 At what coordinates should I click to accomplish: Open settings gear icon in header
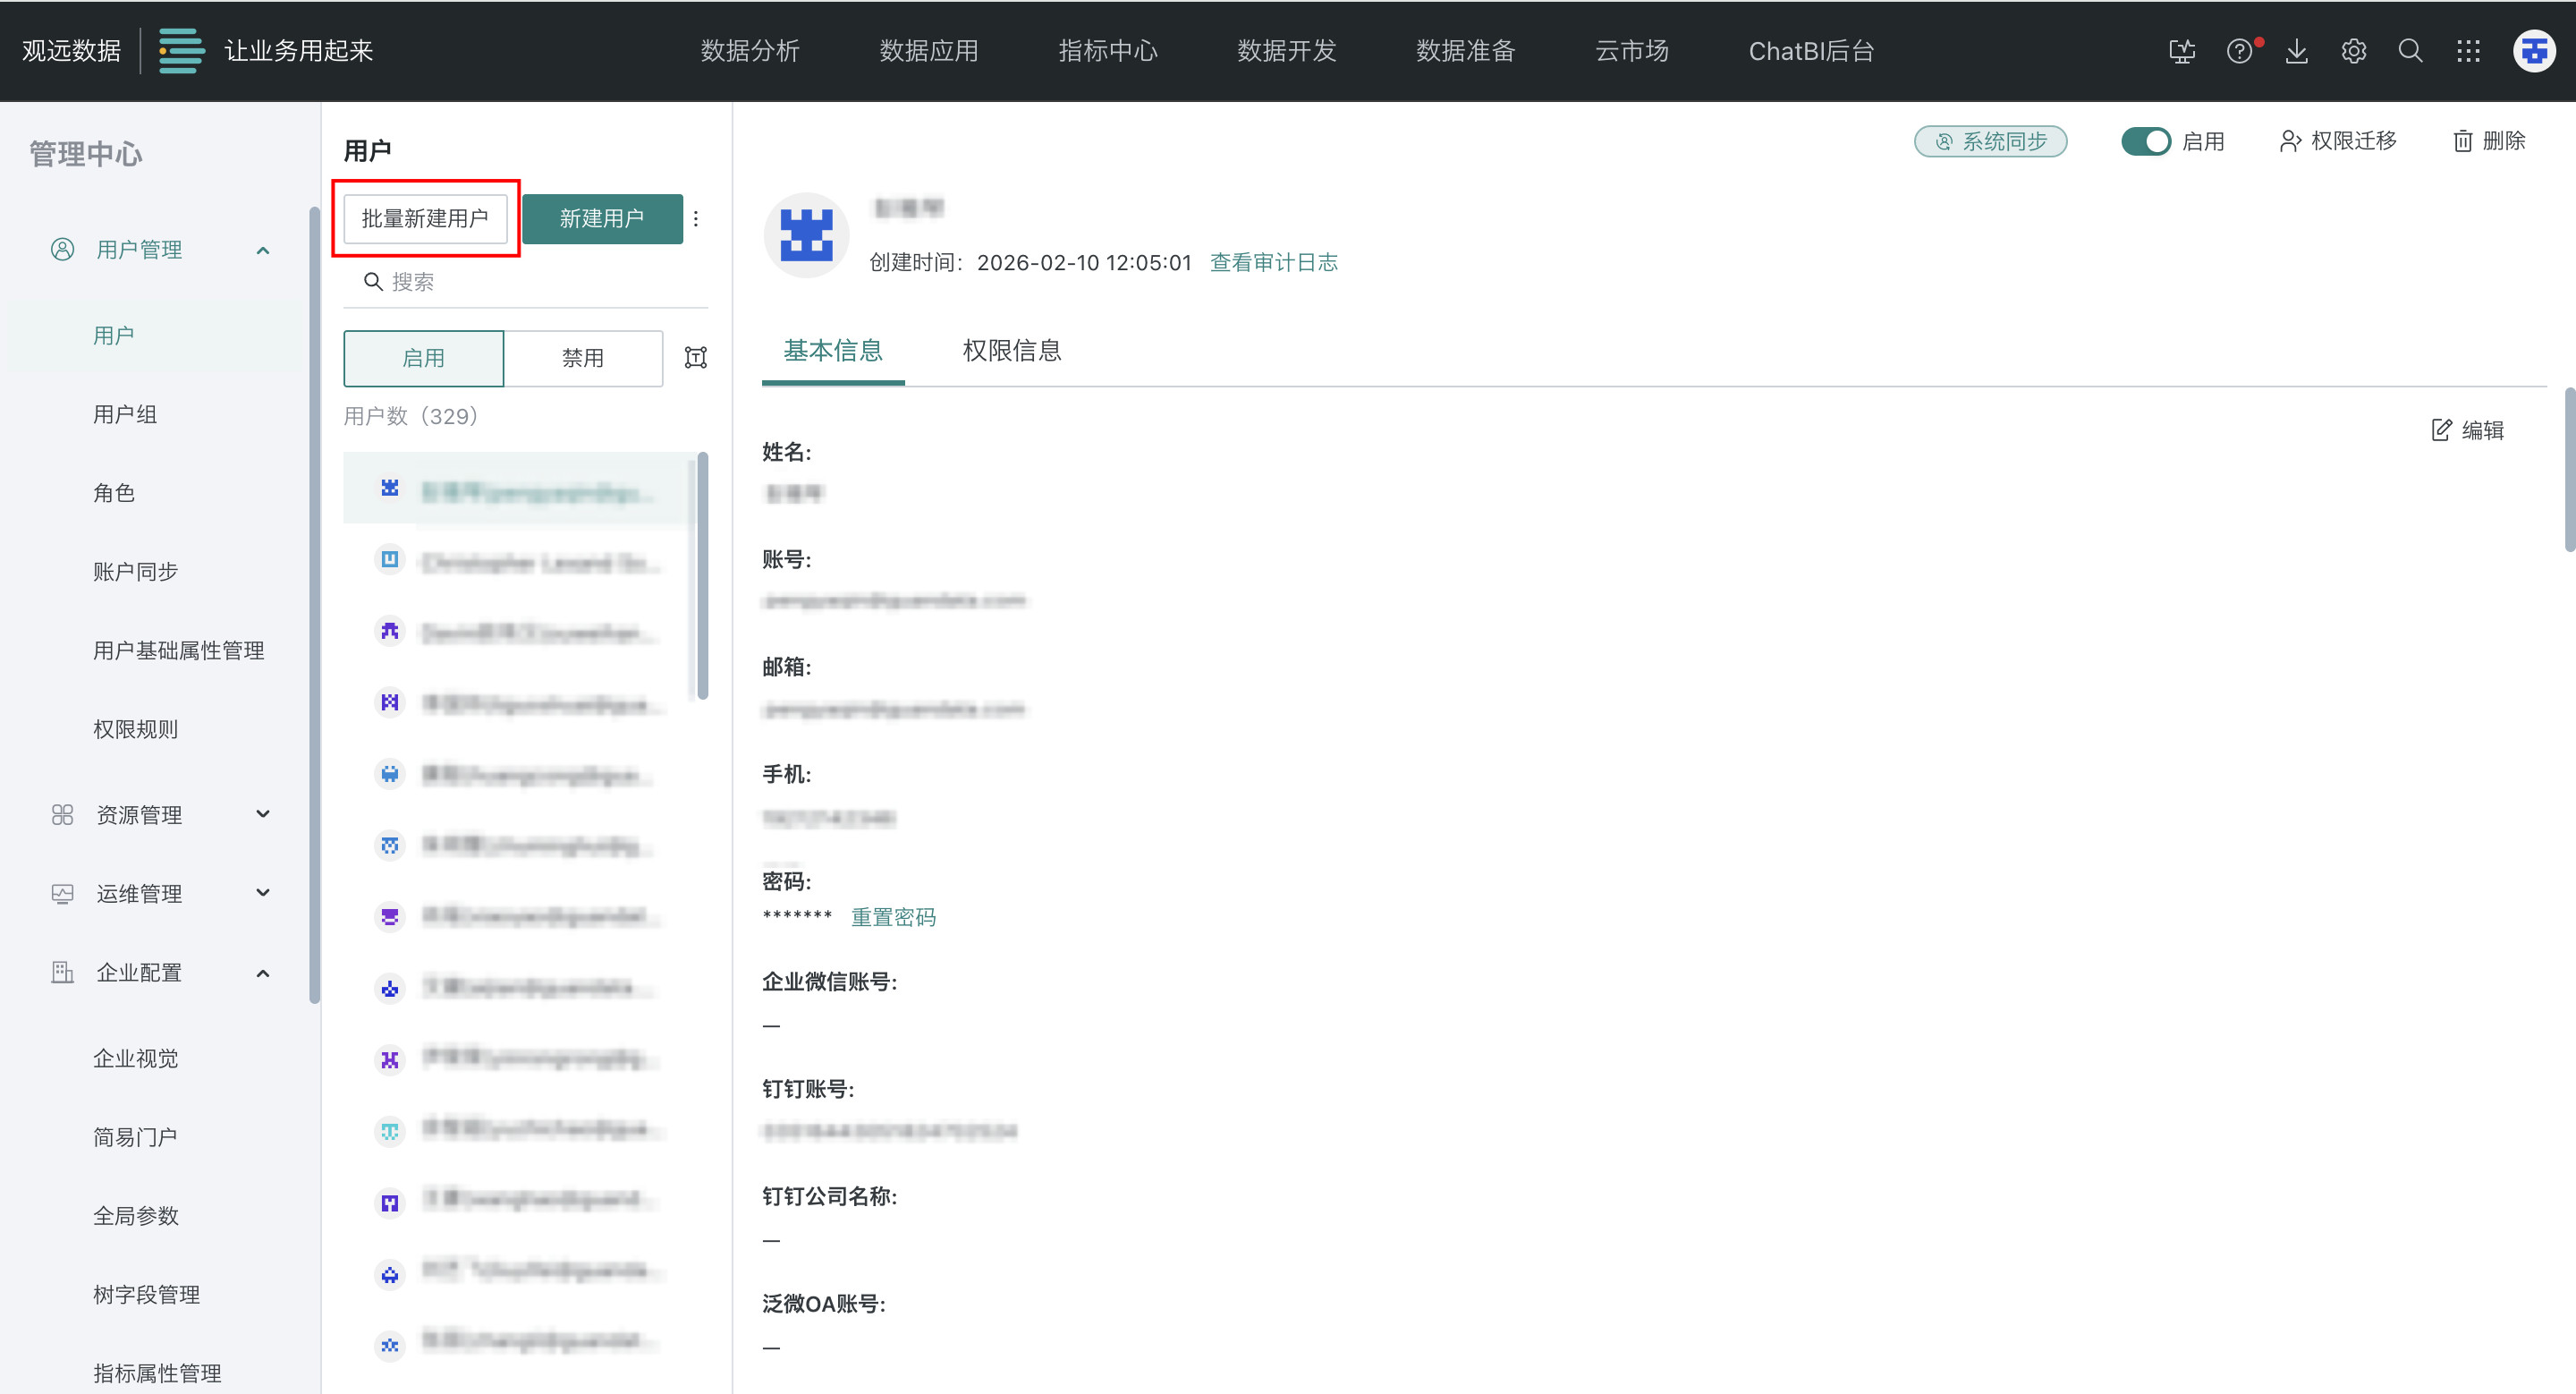[2353, 51]
